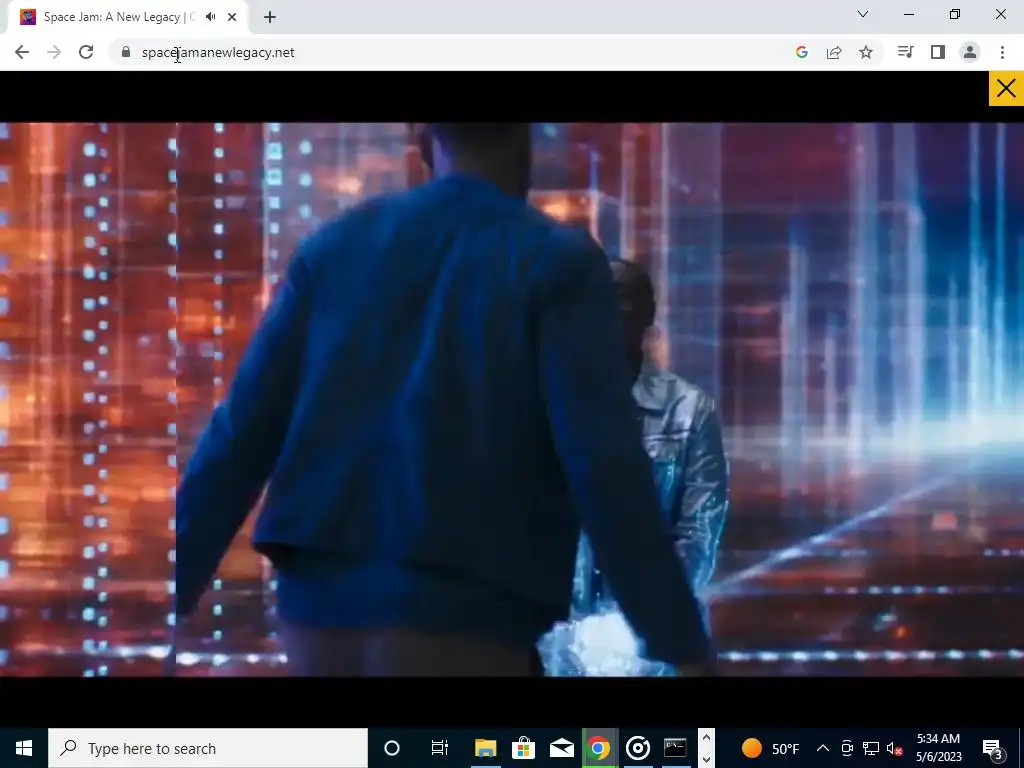
Task: Open the Mail app from the taskbar
Action: click(x=561, y=748)
